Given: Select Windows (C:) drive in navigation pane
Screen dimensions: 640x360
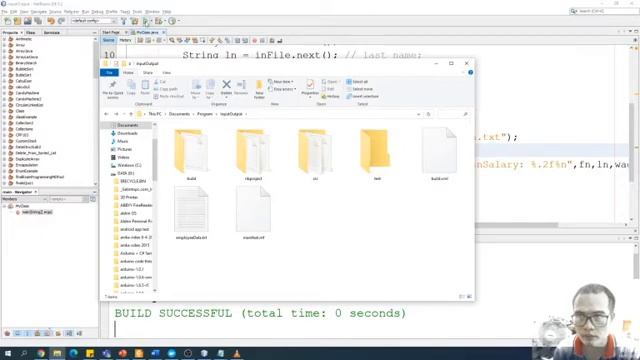Looking at the screenshot, I should pyautogui.click(x=126, y=165).
